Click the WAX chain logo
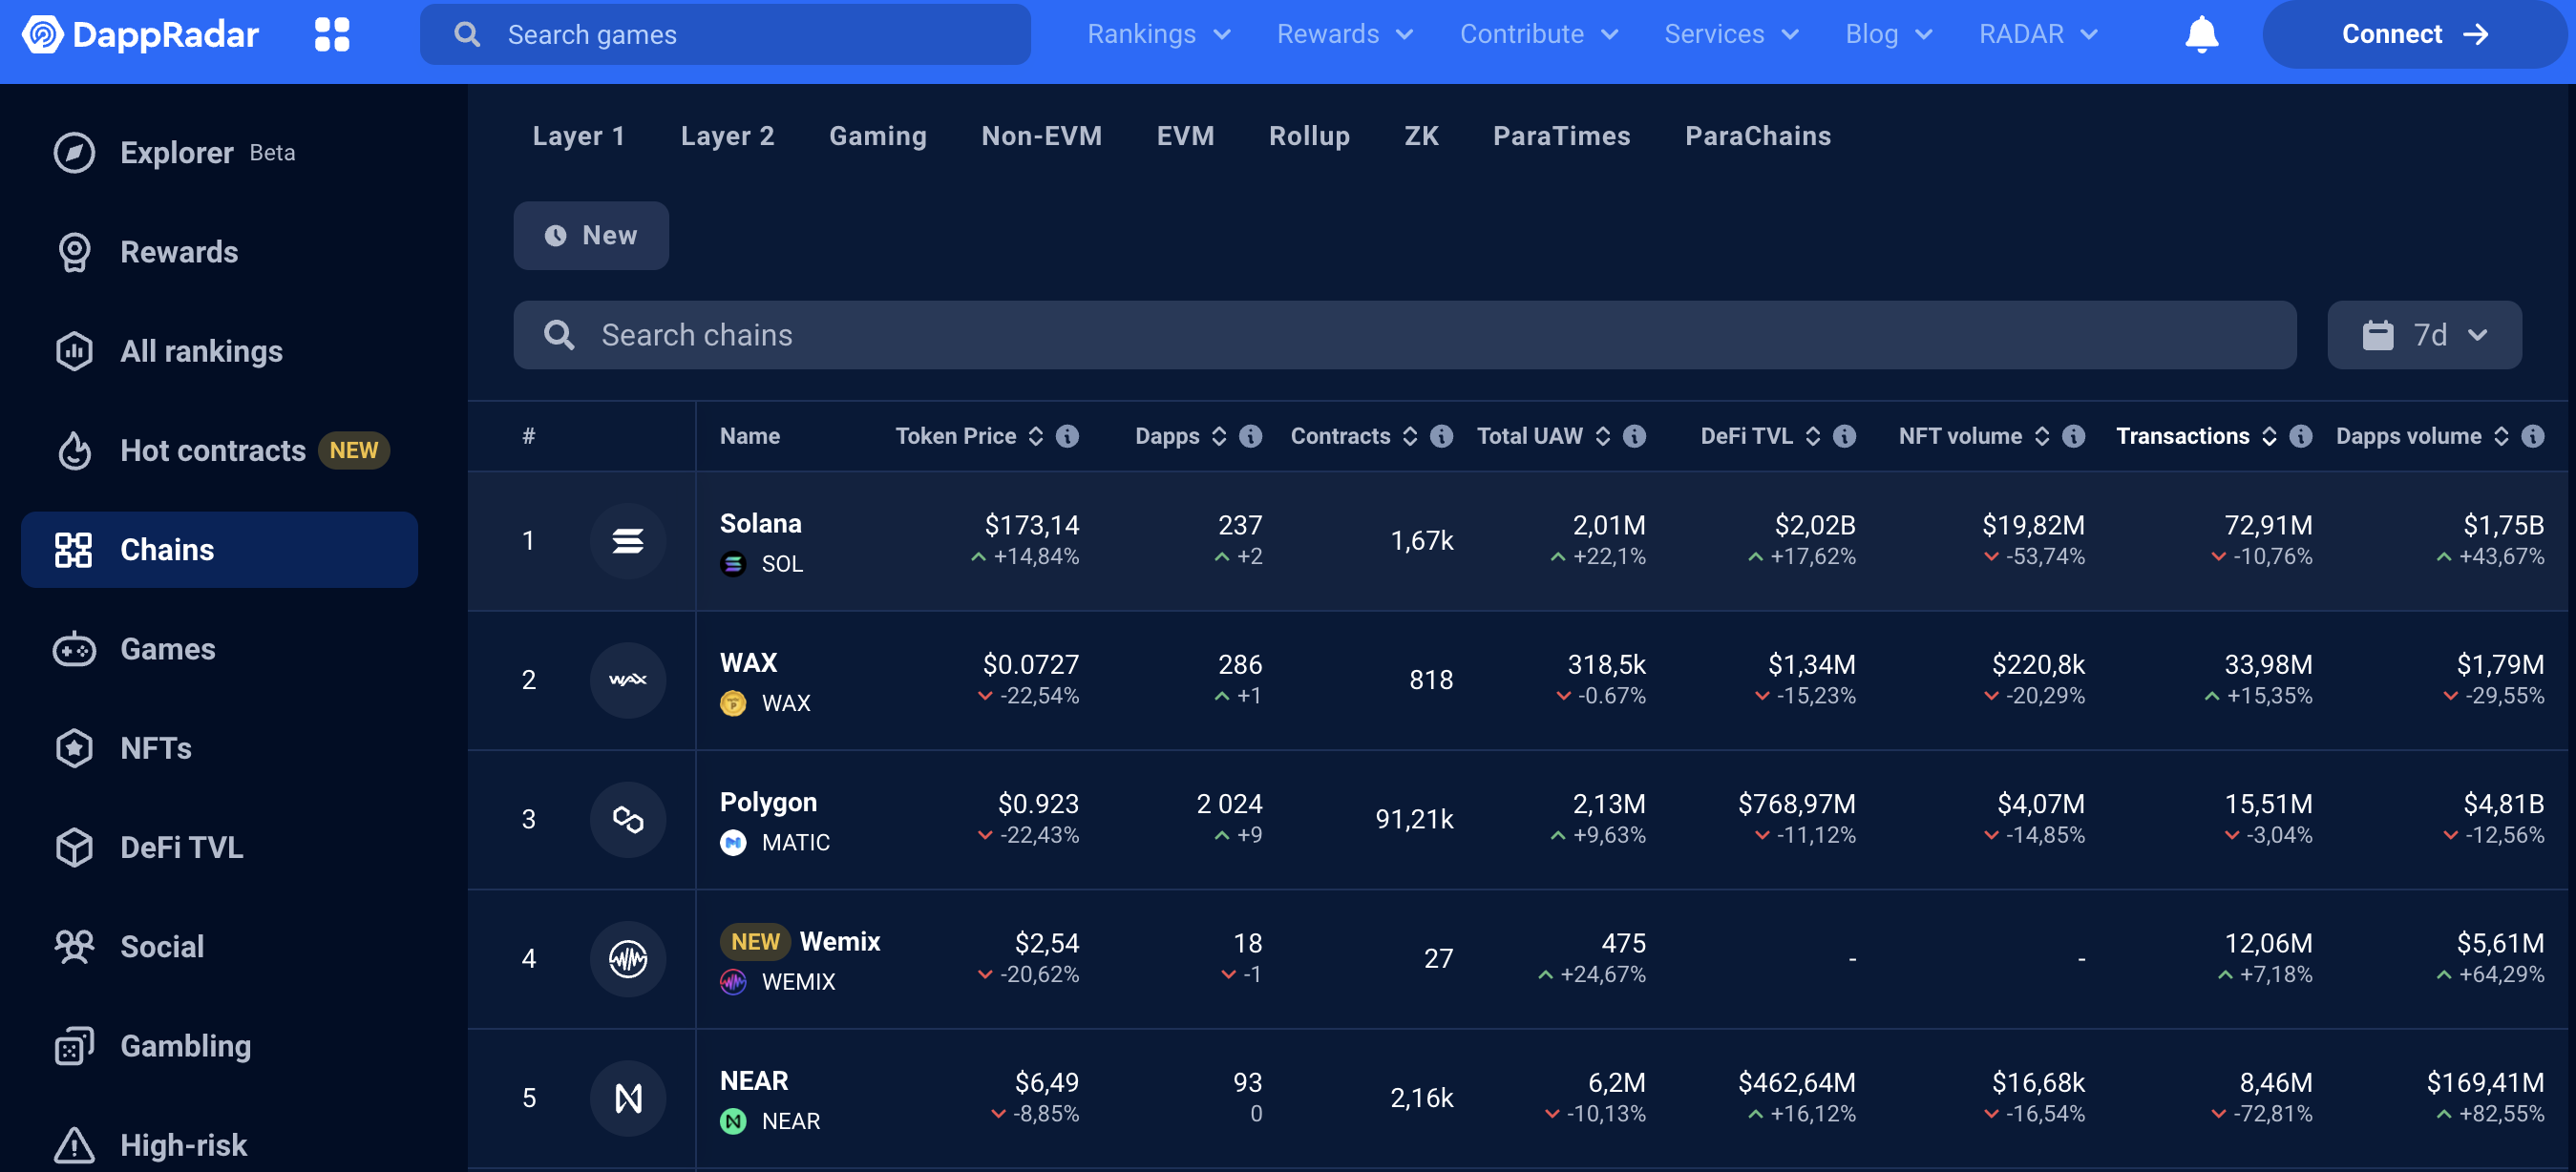The height and width of the screenshot is (1172, 2576). 628,680
